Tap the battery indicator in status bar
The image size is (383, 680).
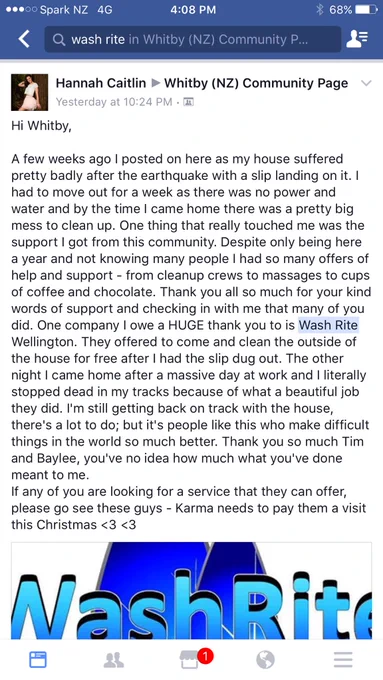click(x=365, y=10)
